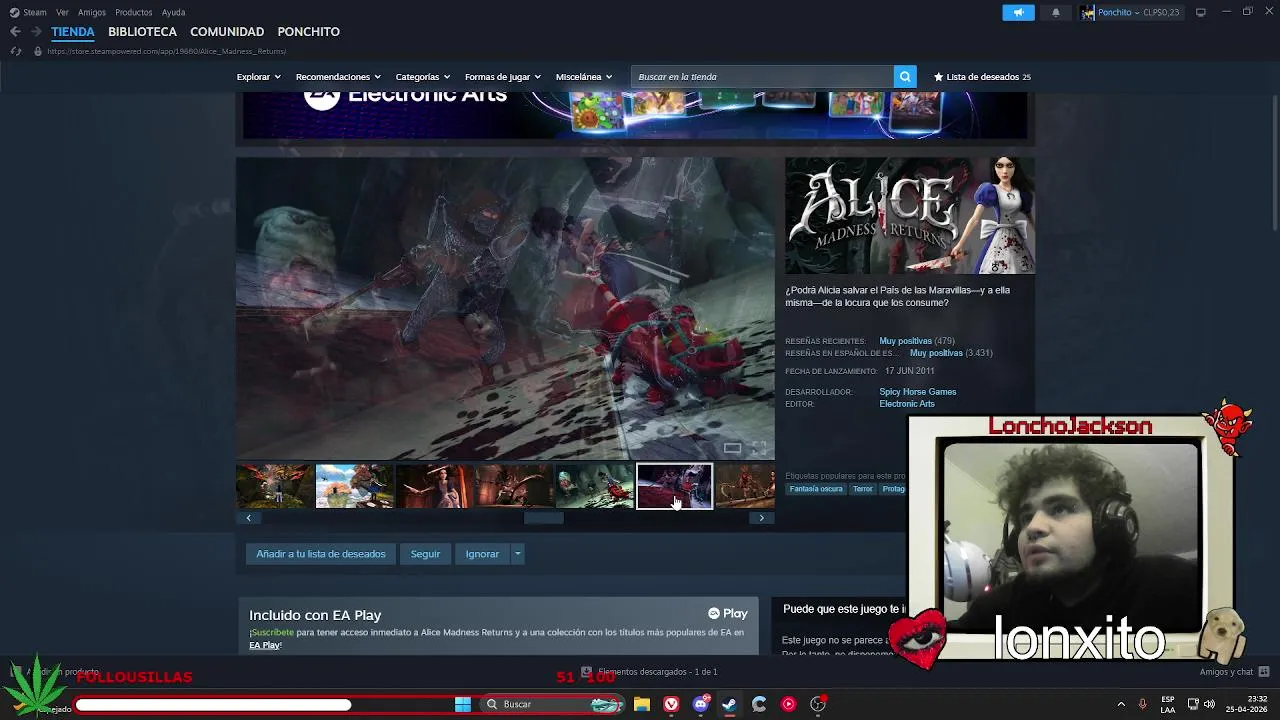Open the downloads status Elementos descargados
1280x720 pixels.
click(x=649, y=672)
